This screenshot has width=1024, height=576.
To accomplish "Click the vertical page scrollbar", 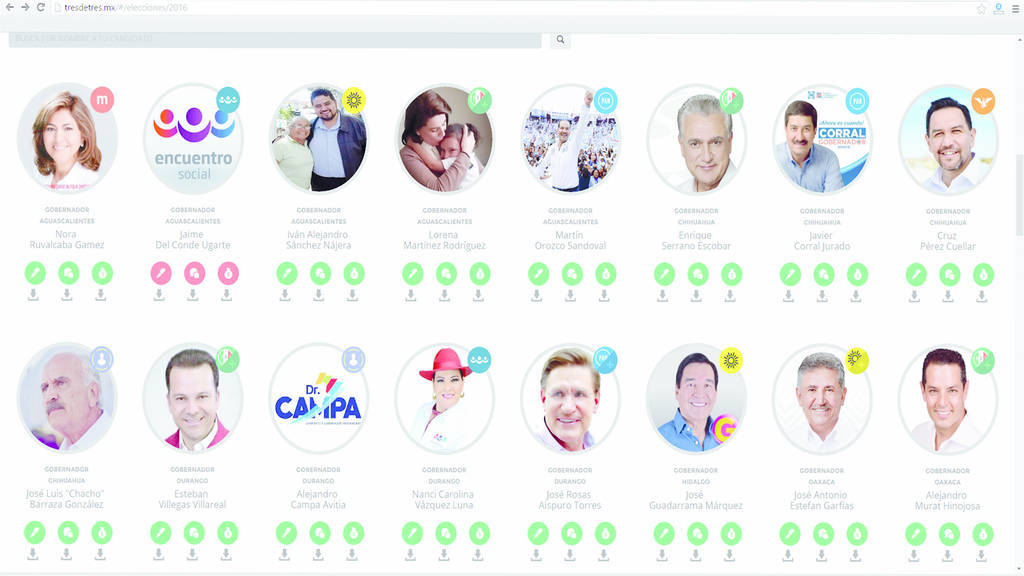I will tap(1019, 196).
